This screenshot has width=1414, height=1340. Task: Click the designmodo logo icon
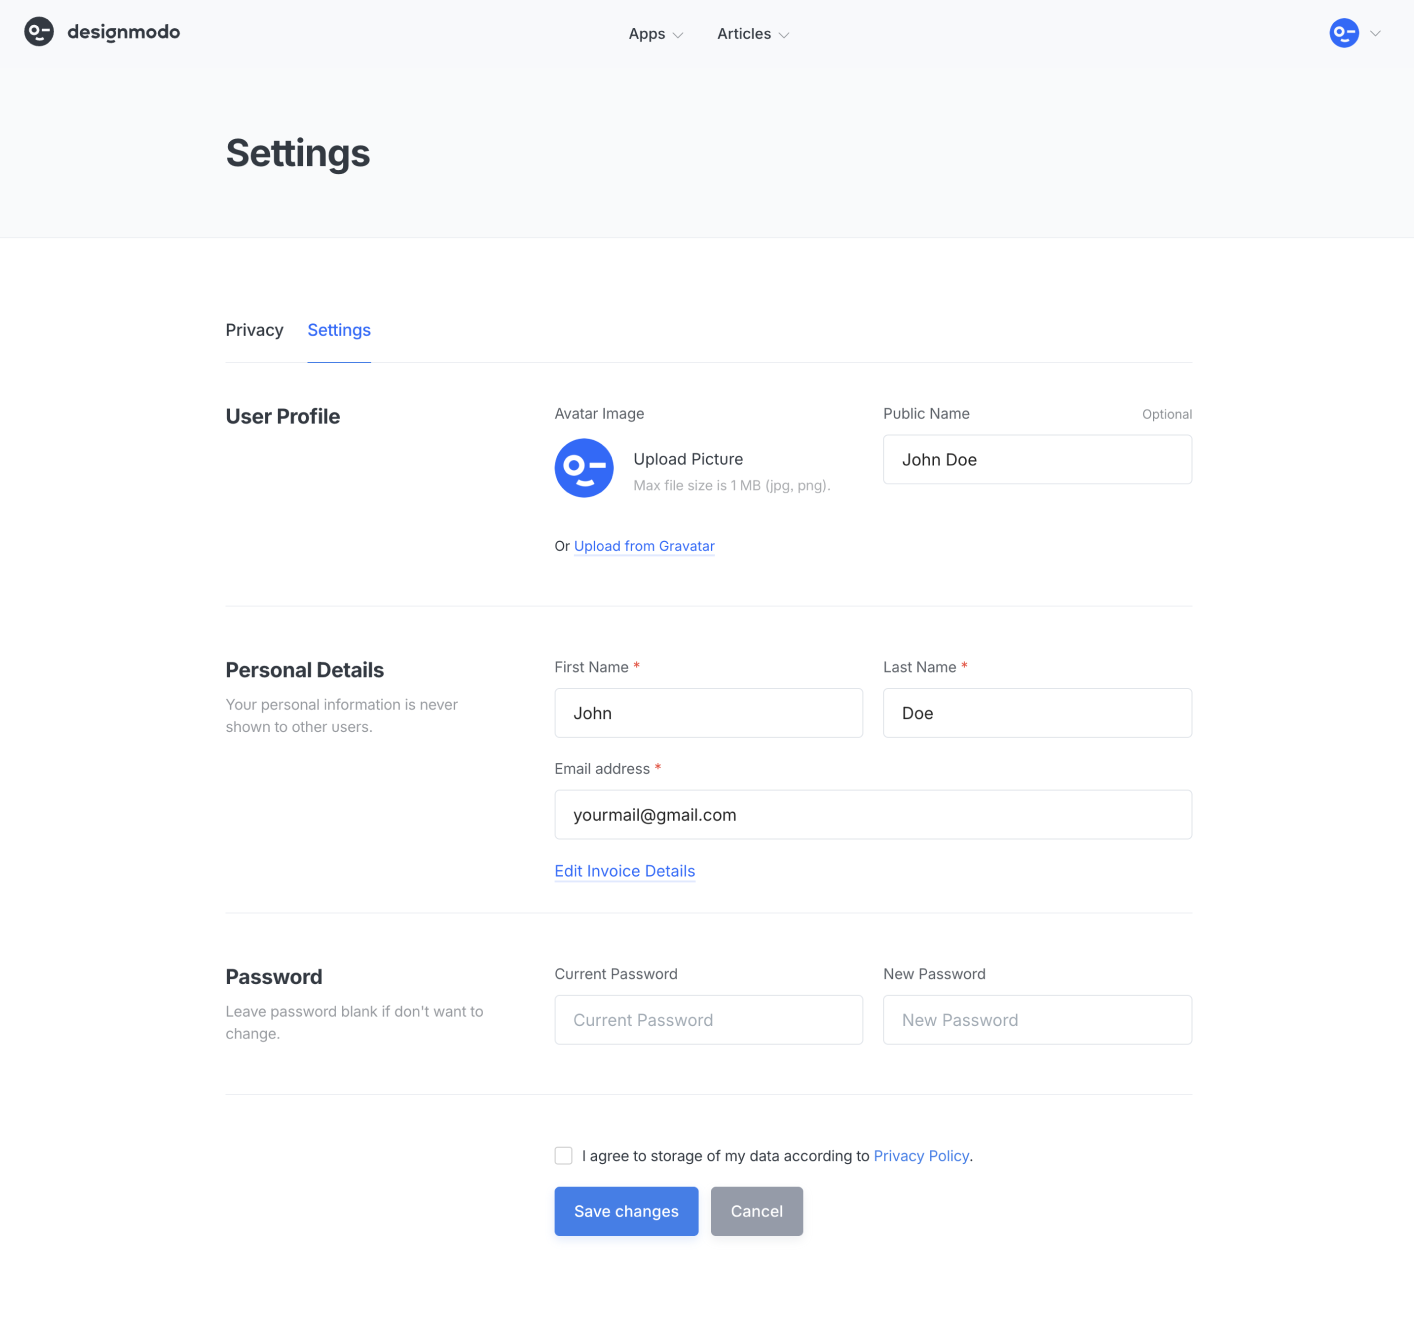[39, 32]
